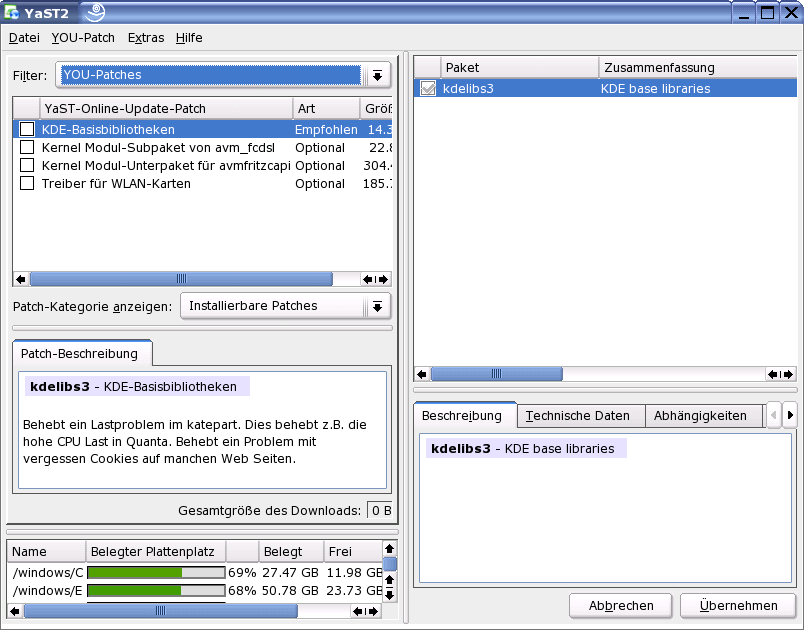Viewport: 804px width, 630px height.
Task: Click the /windows/C name cell
Action: (47, 572)
